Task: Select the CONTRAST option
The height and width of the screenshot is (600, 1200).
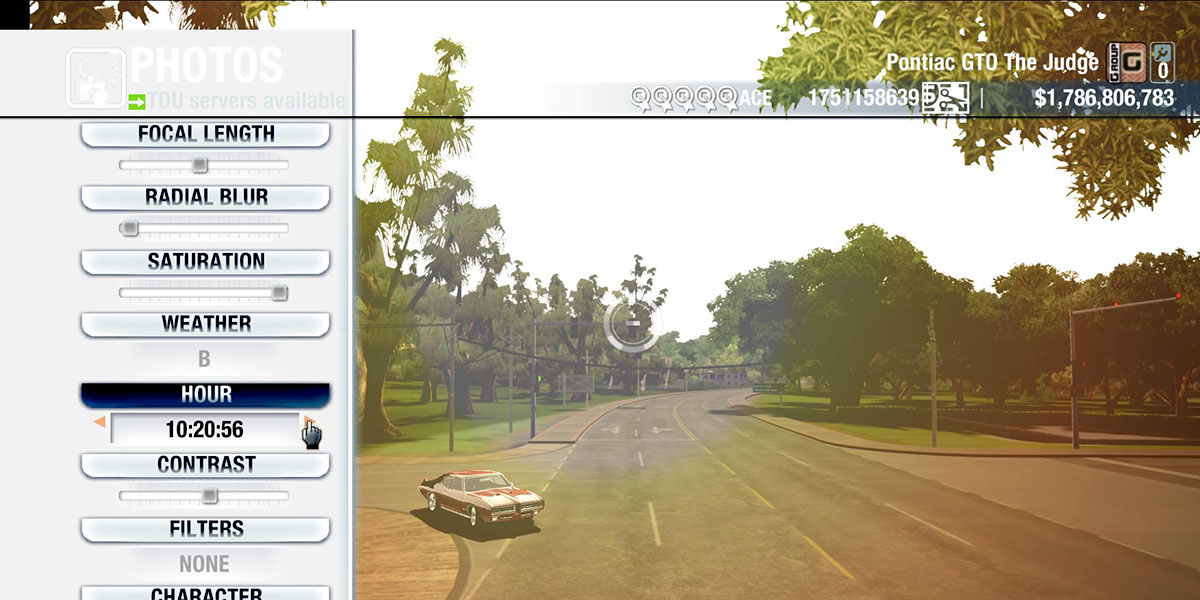Action: tap(205, 465)
